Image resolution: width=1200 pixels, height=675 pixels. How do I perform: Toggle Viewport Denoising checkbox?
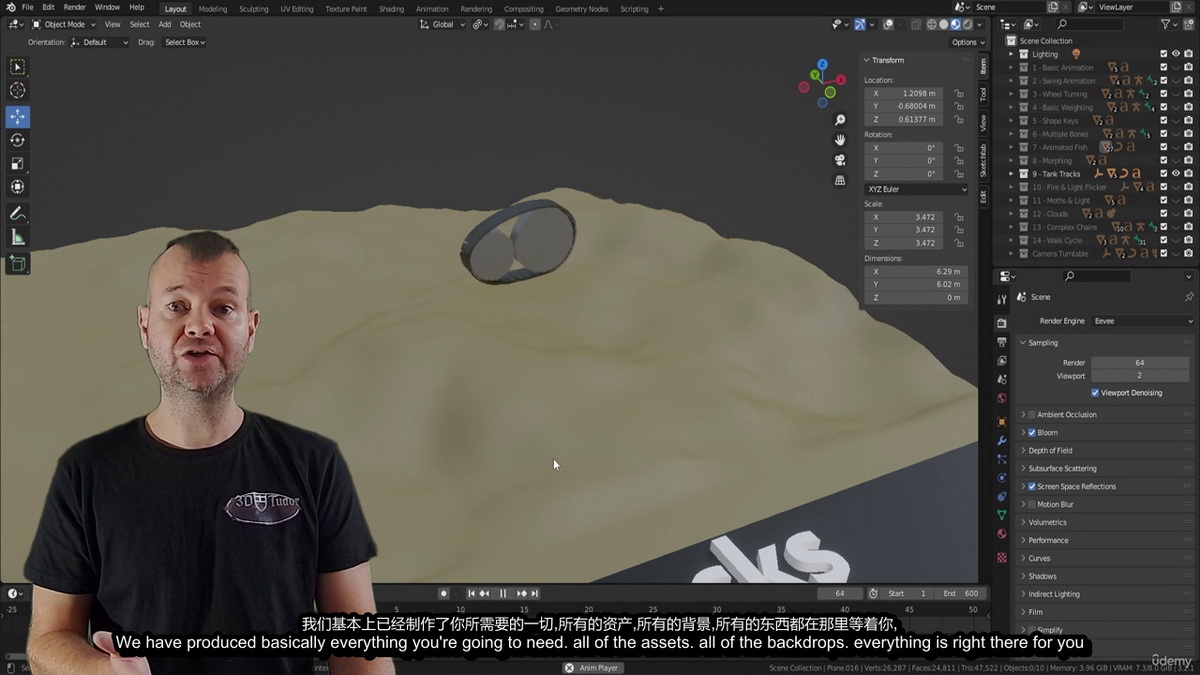pos(1095,393)
